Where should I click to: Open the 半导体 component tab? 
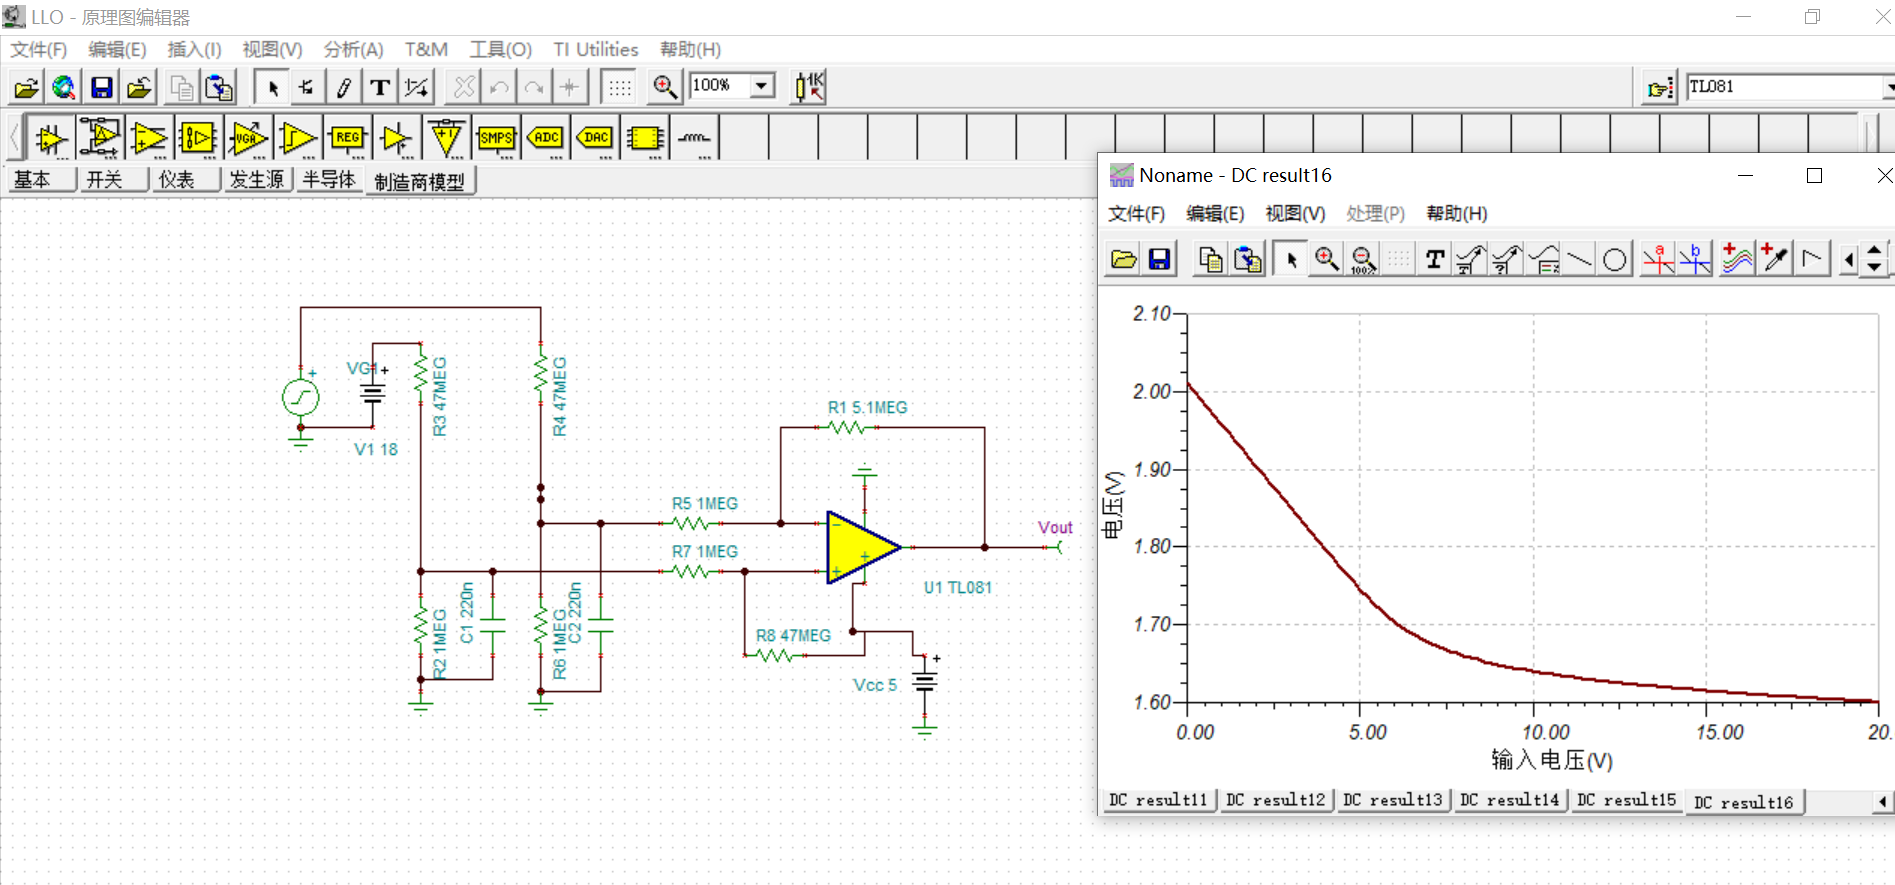tap(329, 179)
